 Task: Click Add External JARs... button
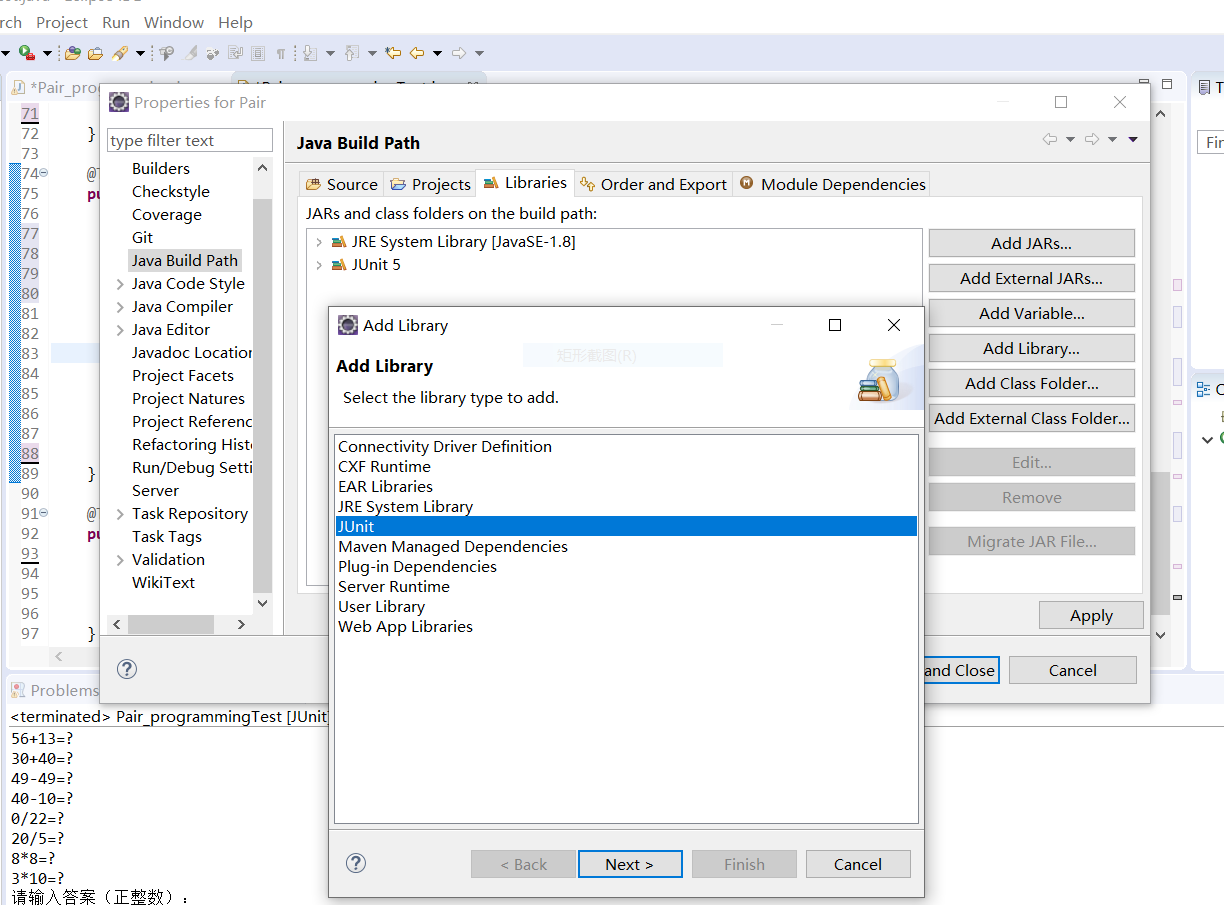(x=1031, y=278)
